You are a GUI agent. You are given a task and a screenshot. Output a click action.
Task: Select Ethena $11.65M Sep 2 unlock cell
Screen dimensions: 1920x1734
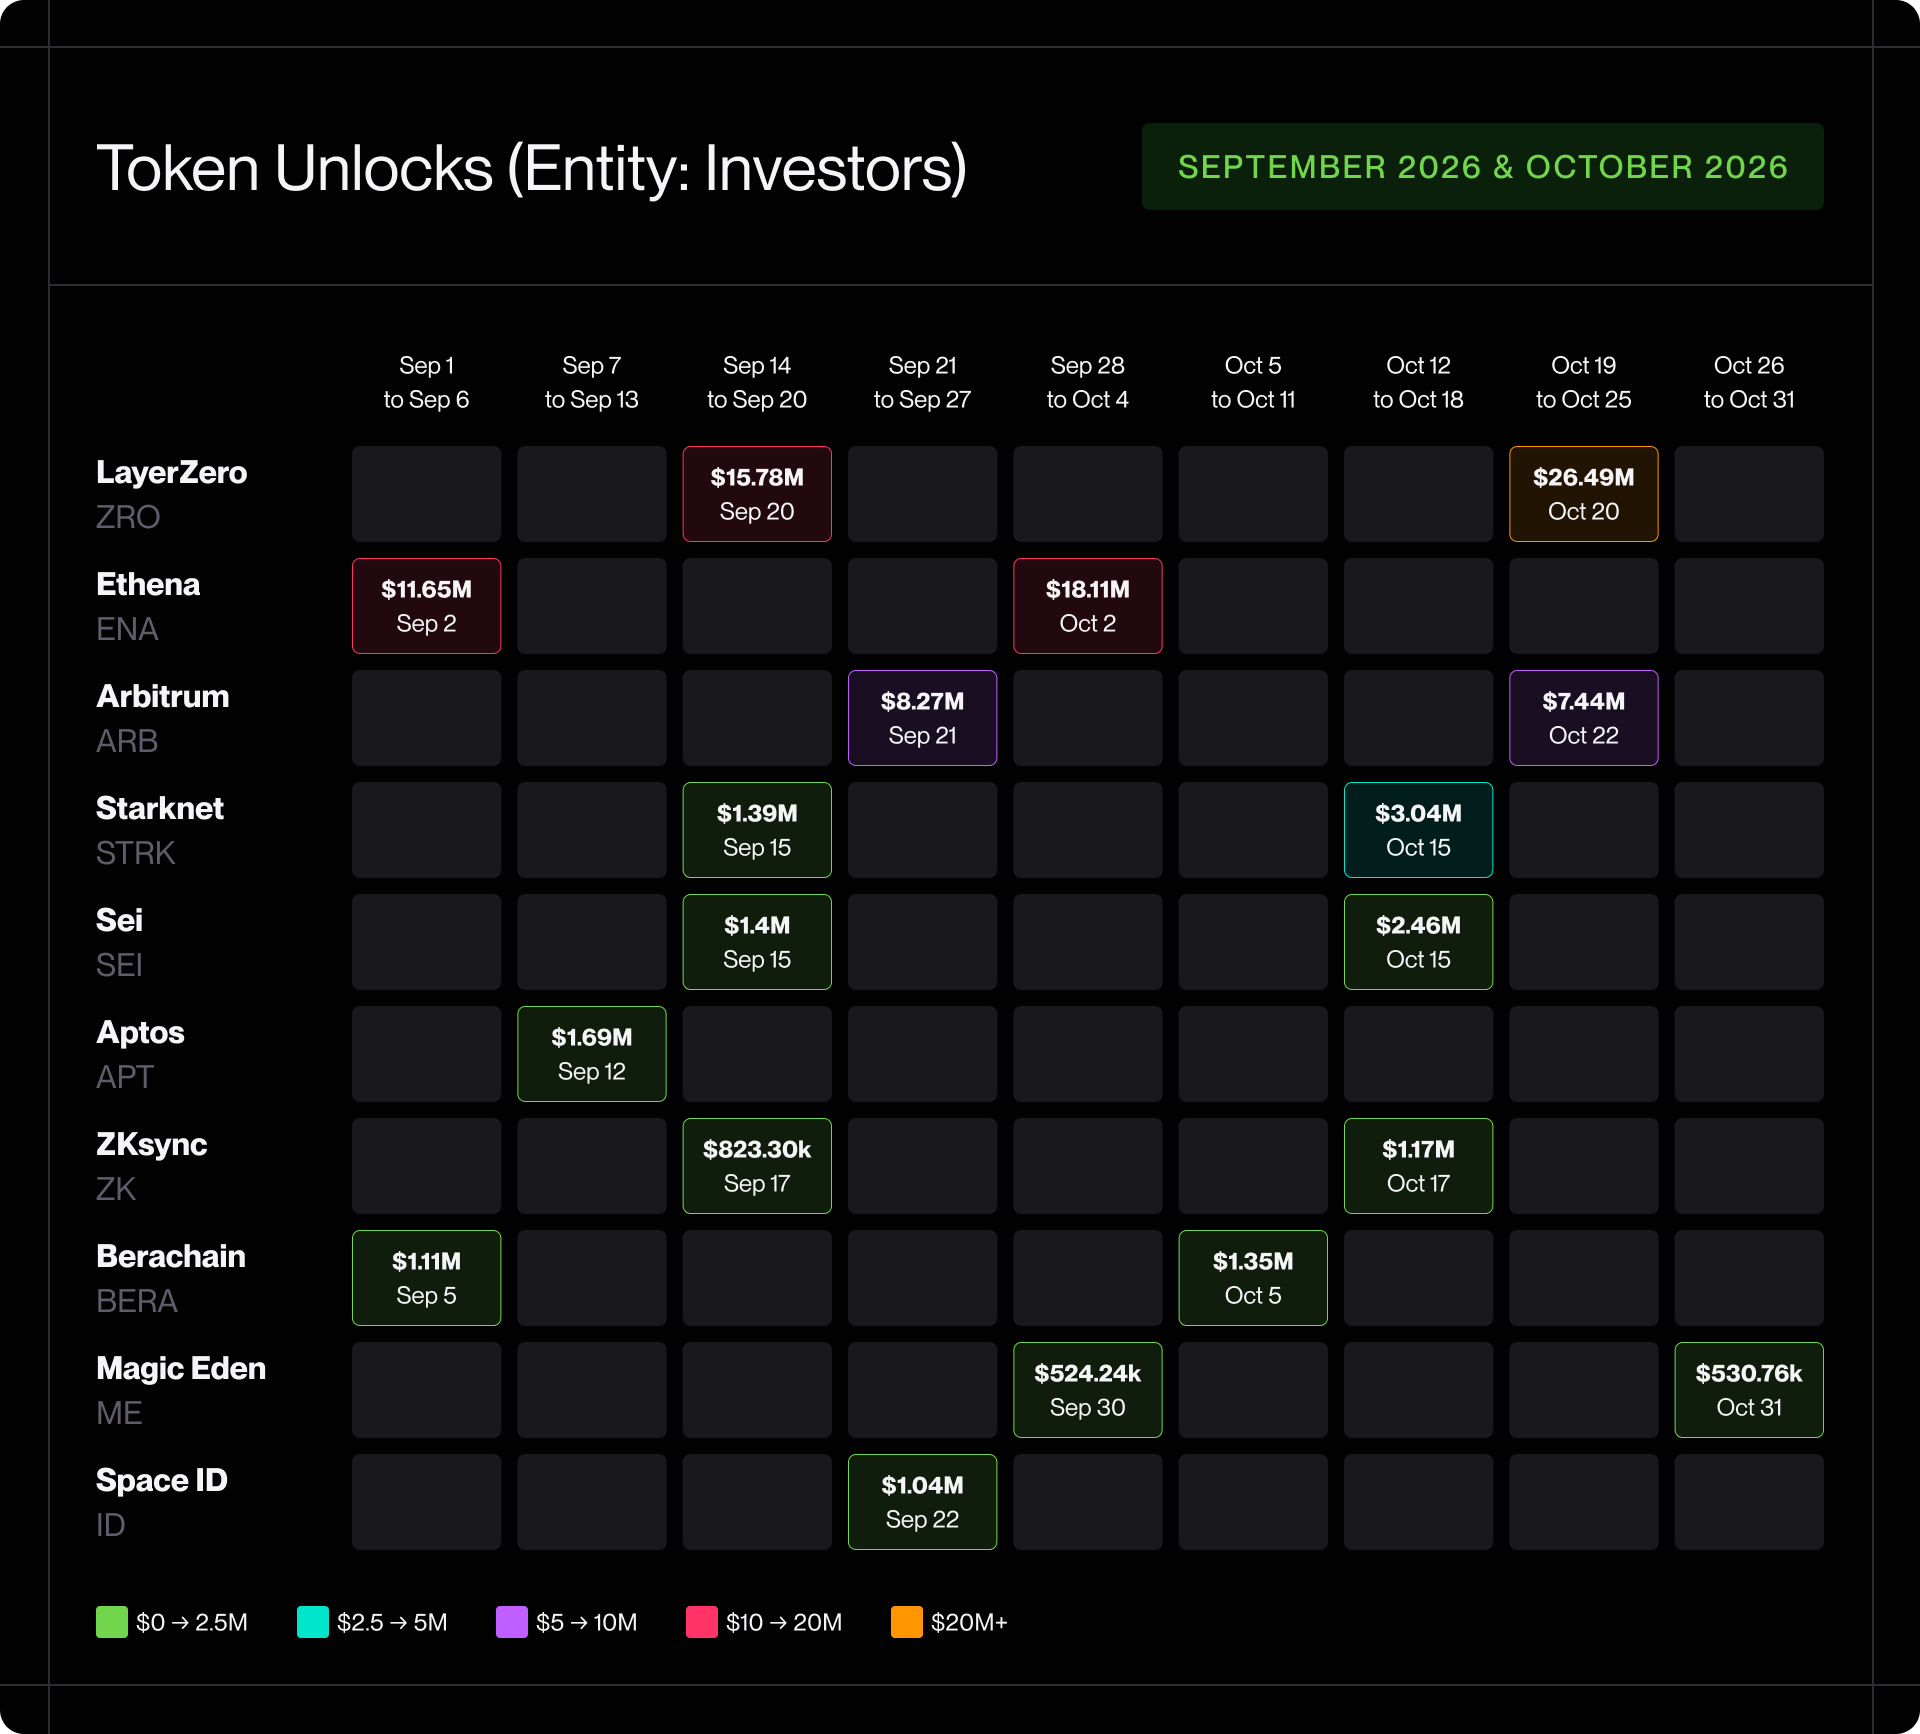coord(426,606)
